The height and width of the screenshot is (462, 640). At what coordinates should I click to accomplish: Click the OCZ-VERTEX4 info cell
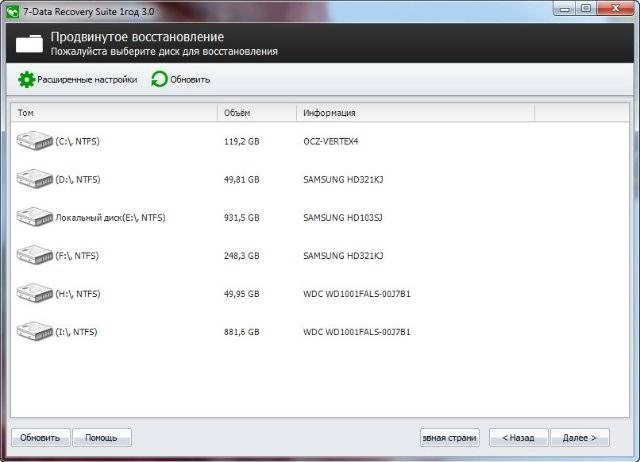pyautogui.click(x=331, y=142)
